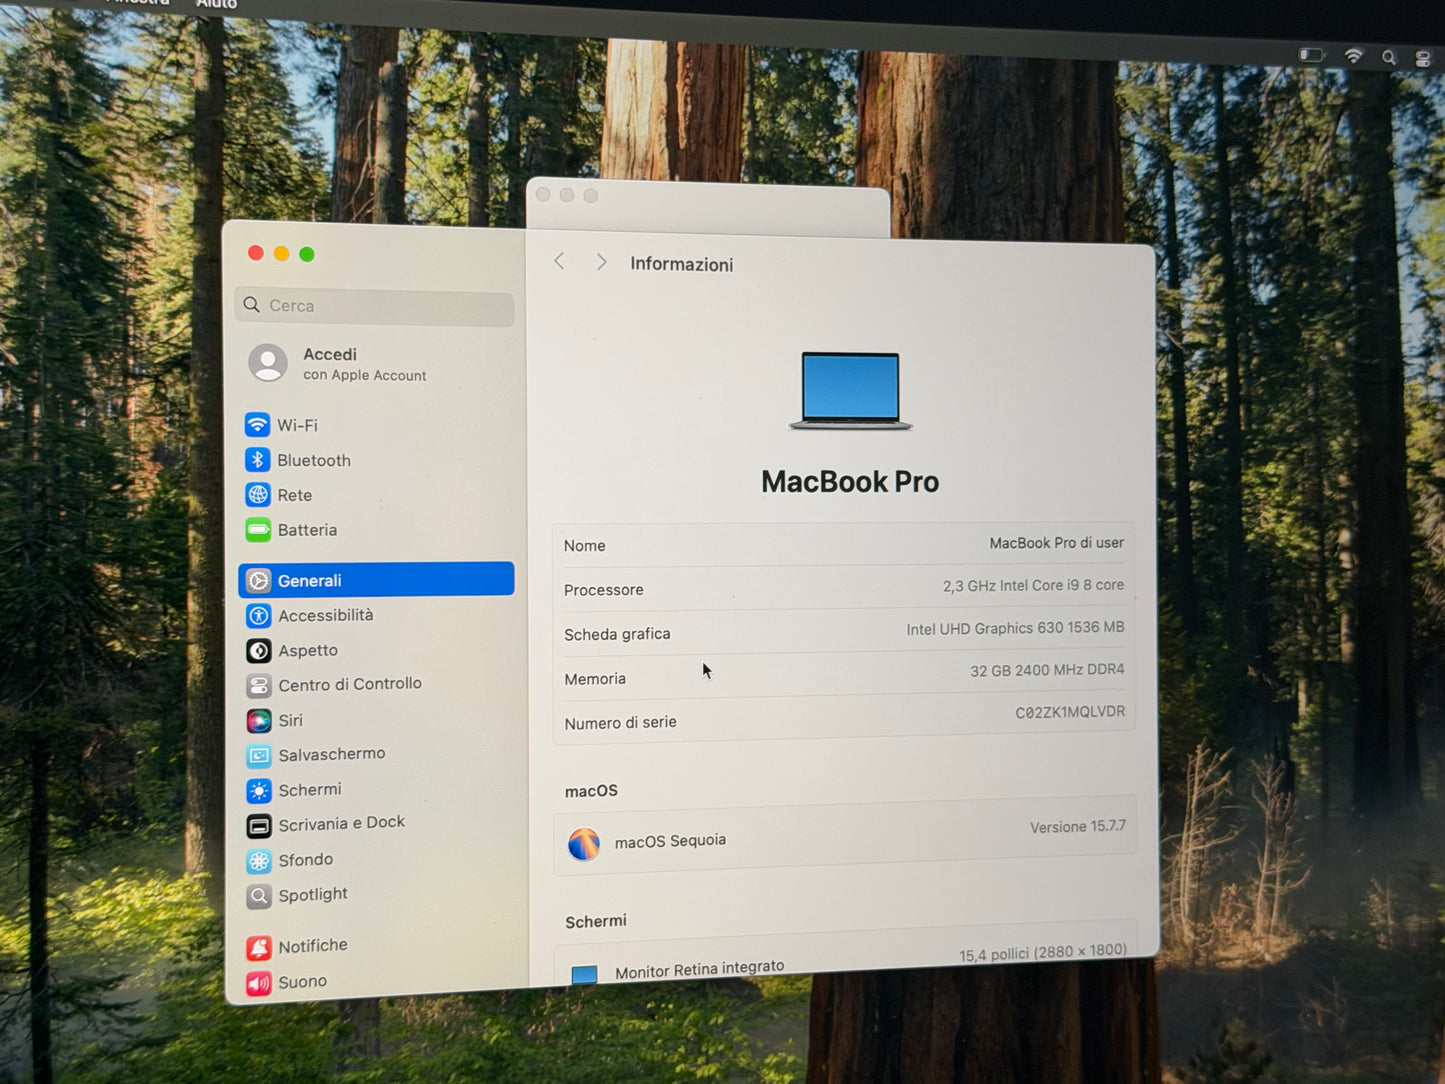Zoom System Settings with the green button
This screenshot has height=1084, width=1445.
click(x=307, y=254)
